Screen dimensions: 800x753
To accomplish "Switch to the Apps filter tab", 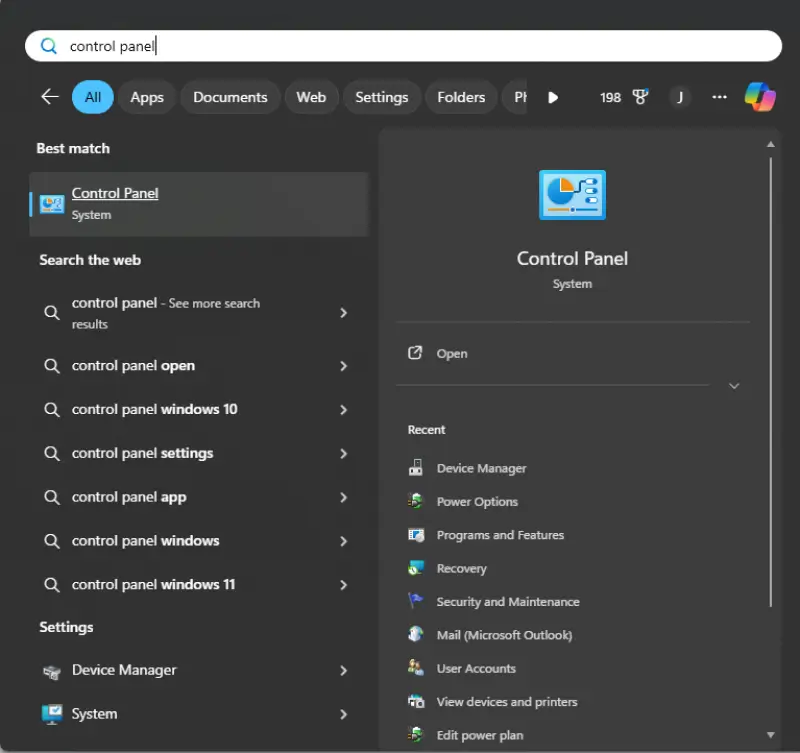I will click(147, 97).
